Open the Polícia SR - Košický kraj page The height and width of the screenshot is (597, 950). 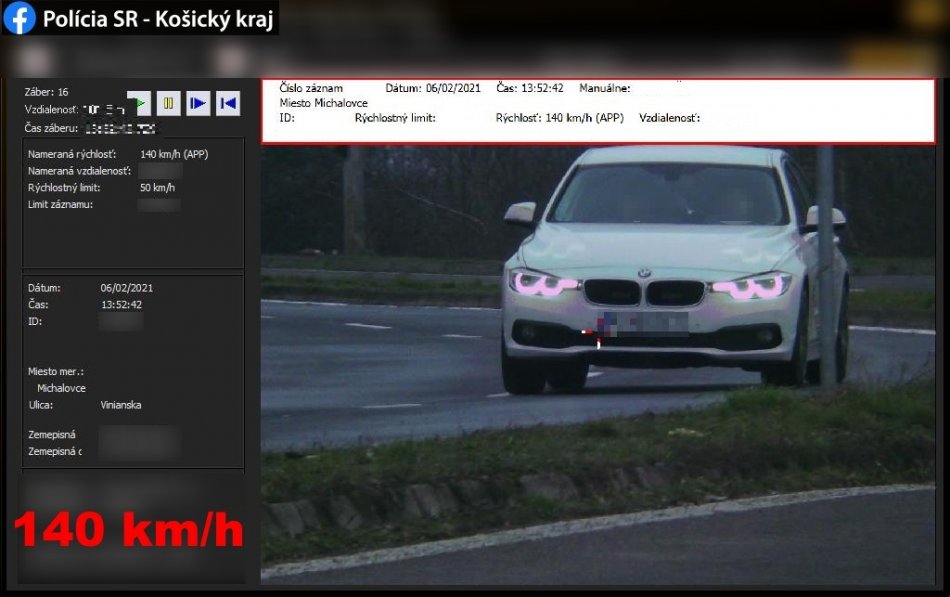pyautogui.click(x=157, y=19)
